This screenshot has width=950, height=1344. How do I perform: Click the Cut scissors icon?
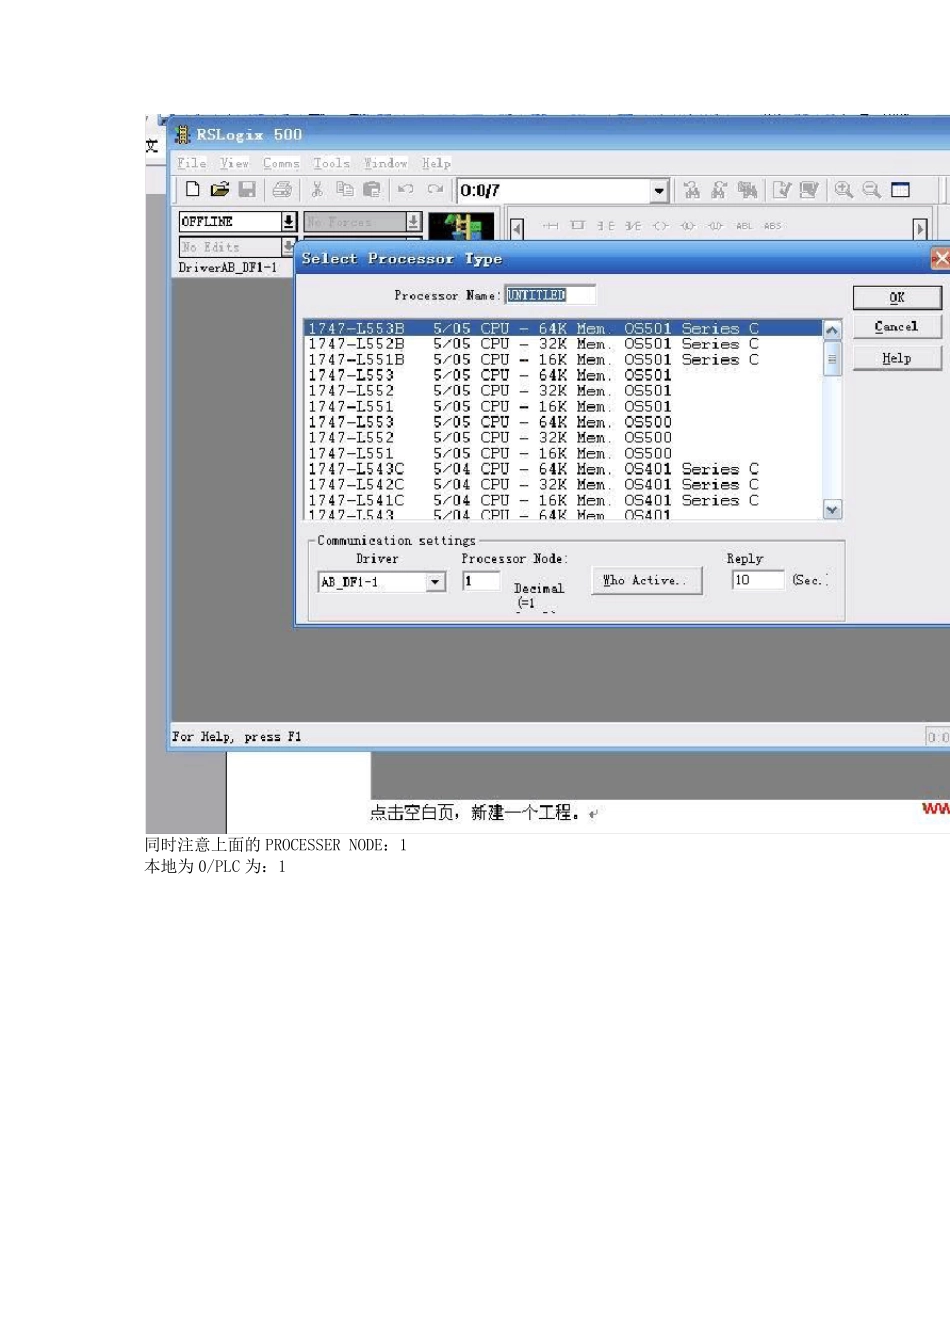click(x=317, y=189)
